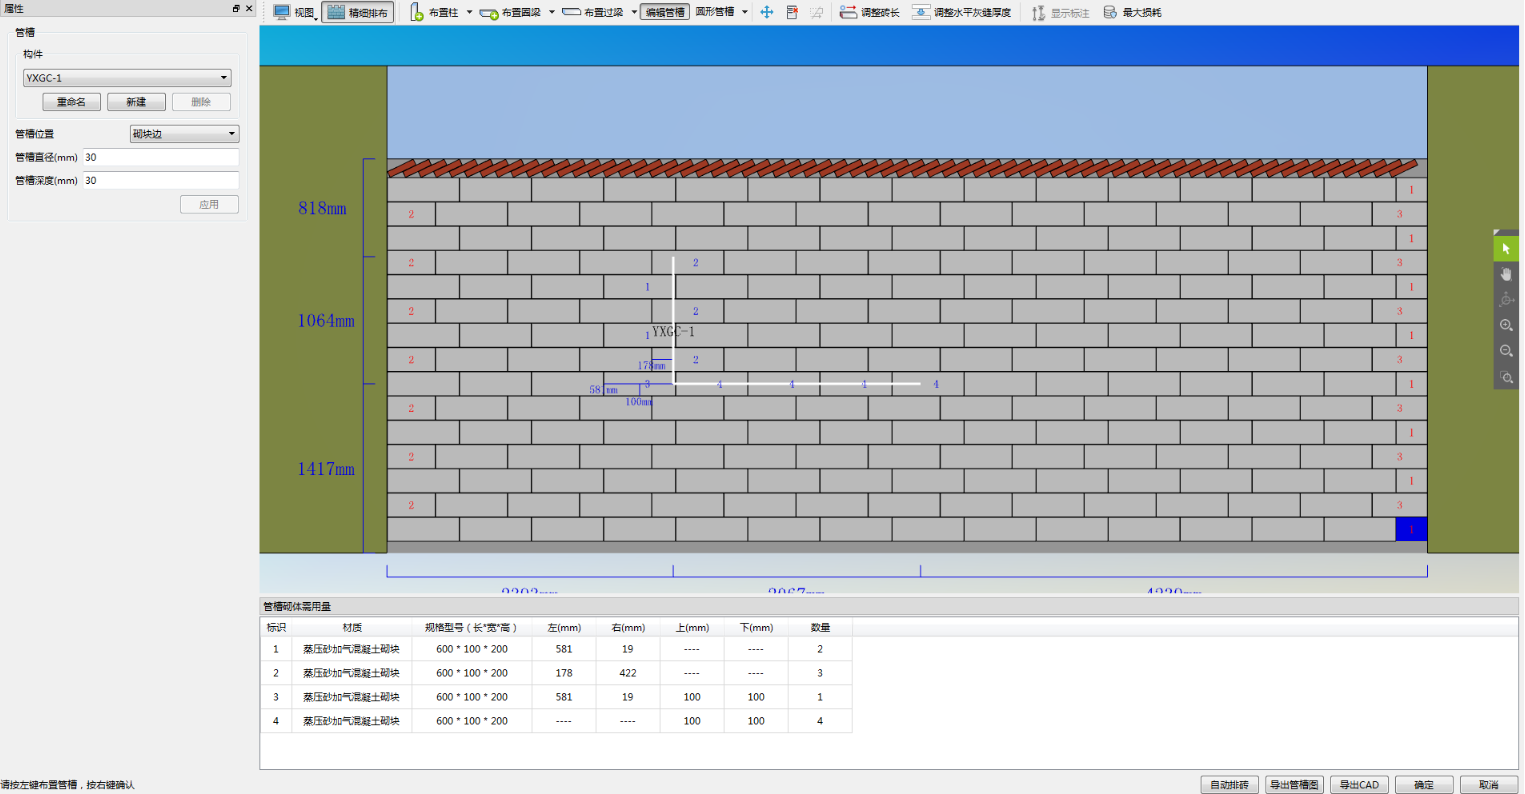Viewport: 1525px width, 794px height.
Task: Close the 属性 properties panel
Action: 249,8
